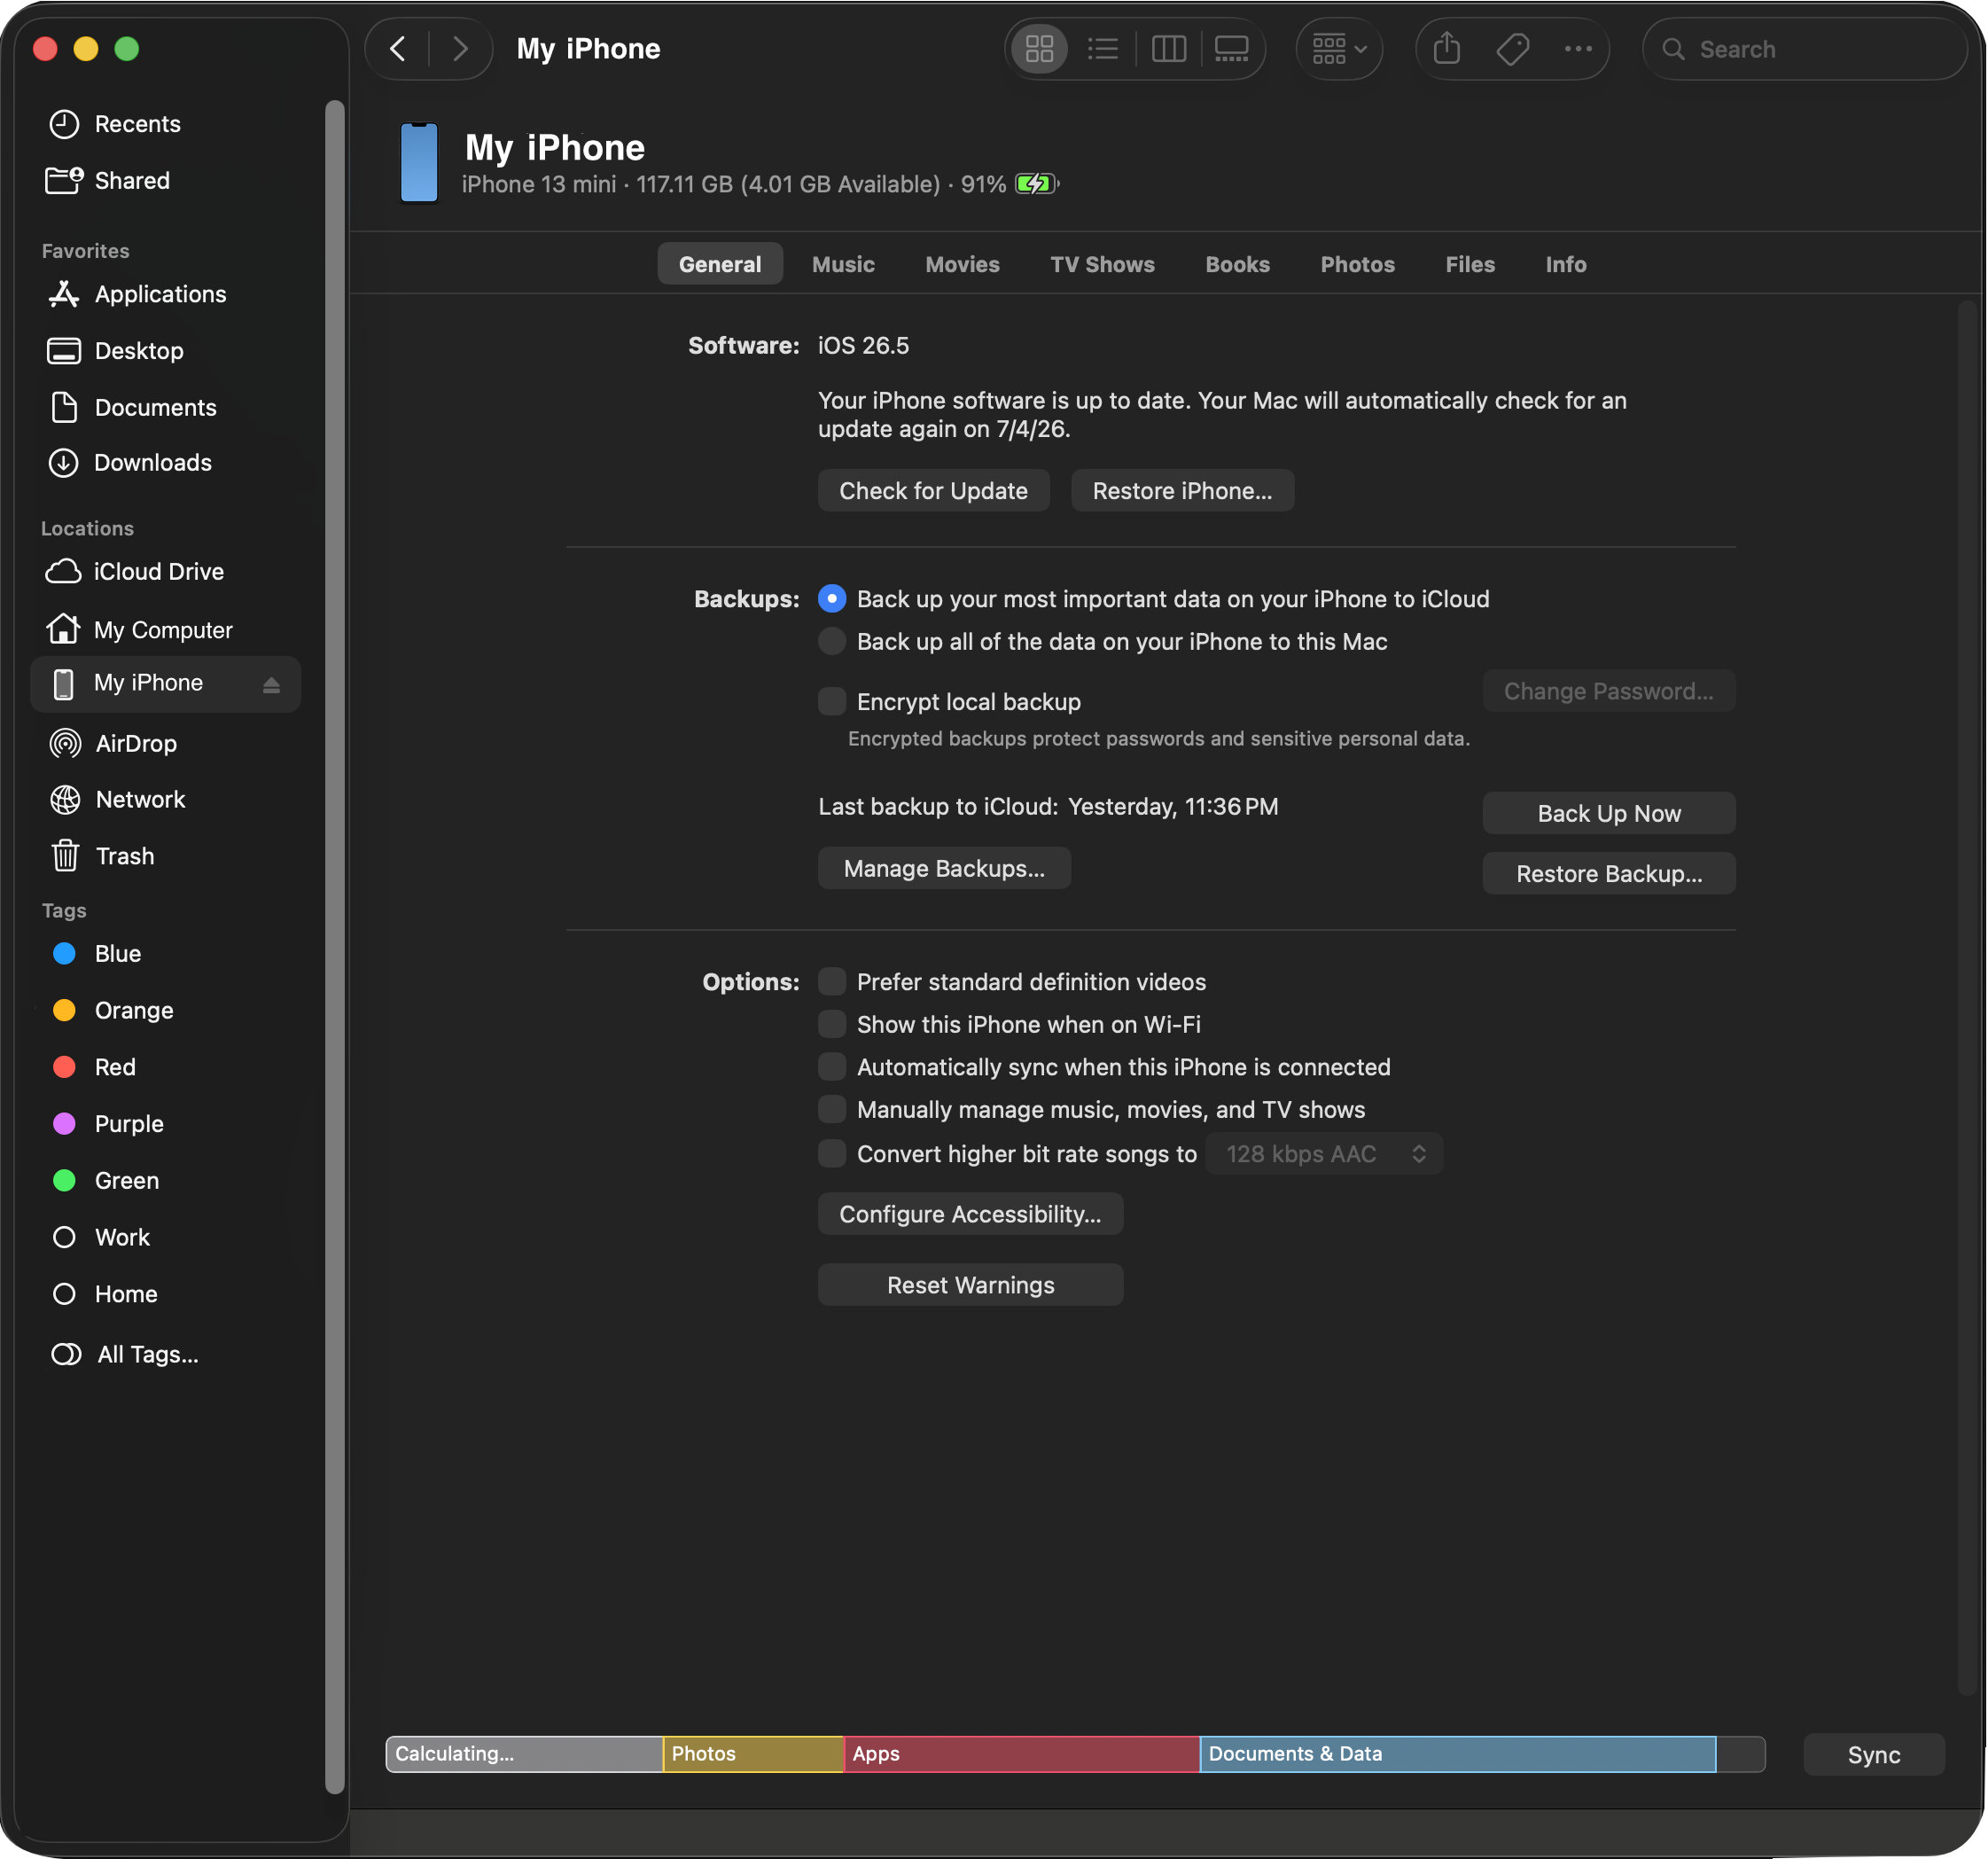Screen dimensions: 1988x1859
Task: Go forward using the right chevron
Action: coord(460,49)
